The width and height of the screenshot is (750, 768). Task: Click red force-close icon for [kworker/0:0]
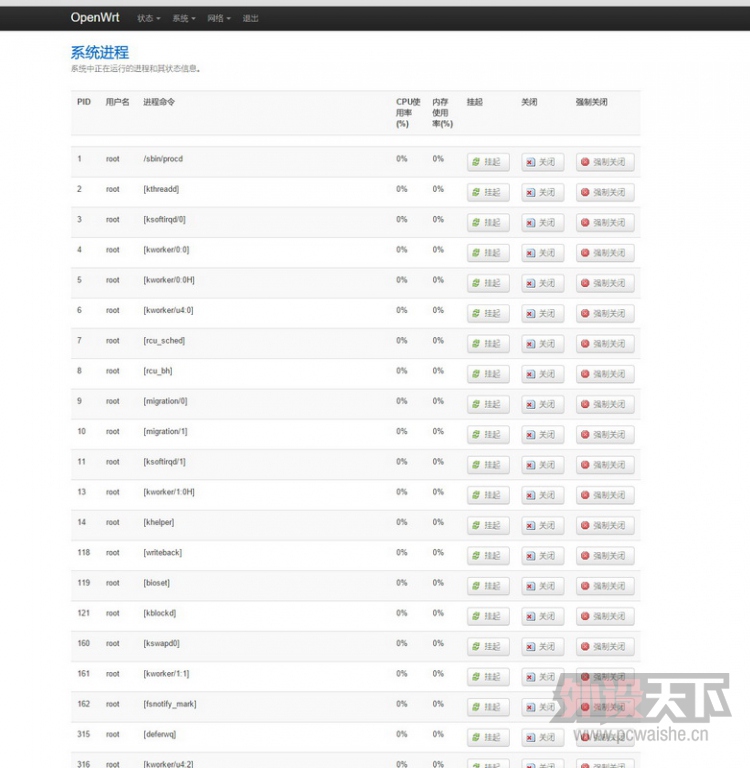585,253
